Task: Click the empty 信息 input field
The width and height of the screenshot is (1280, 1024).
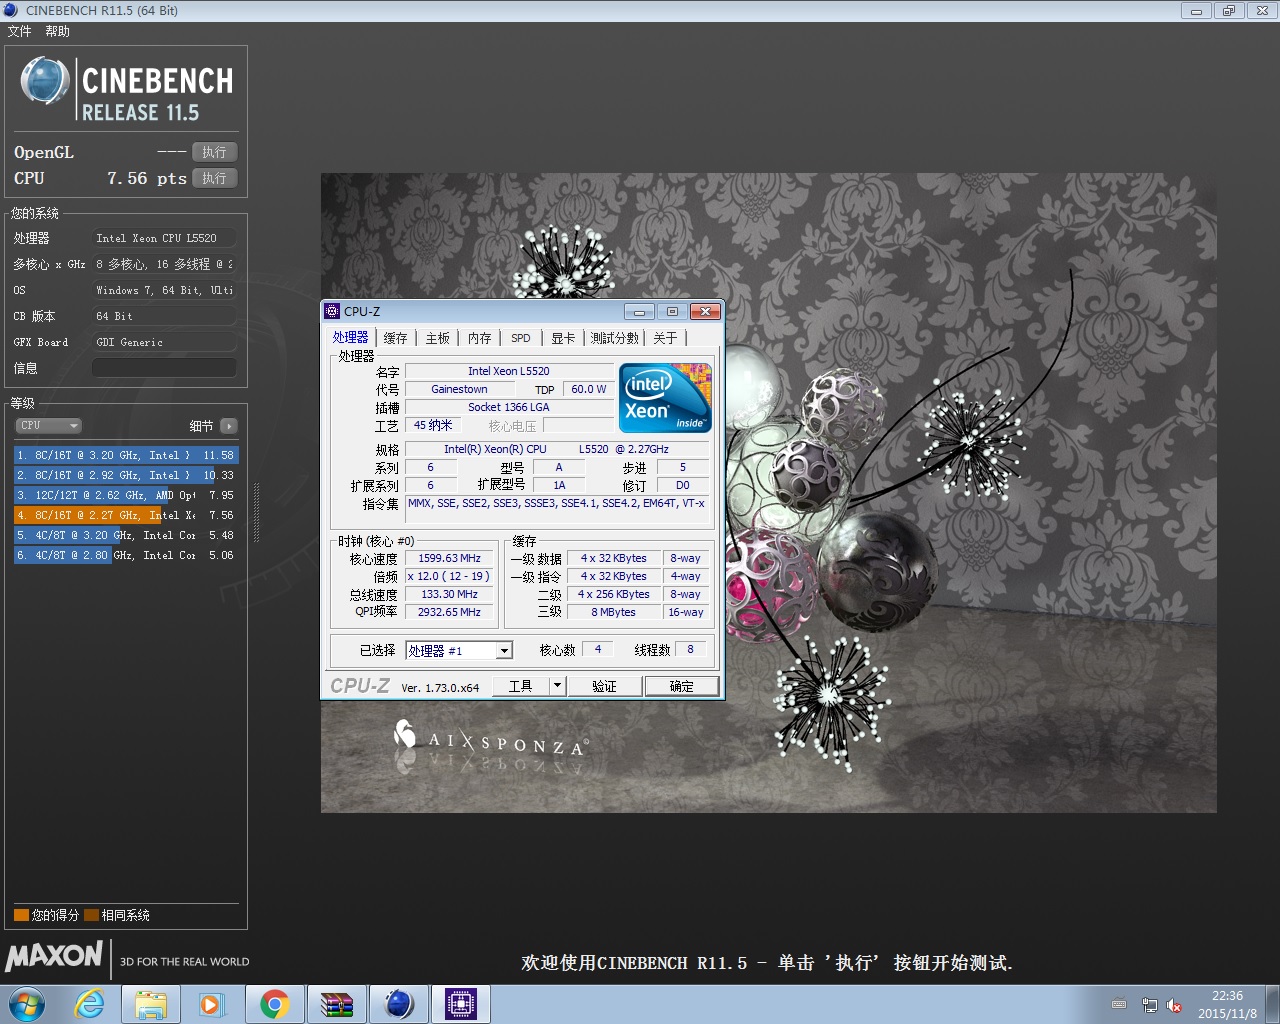Action: 164,368
